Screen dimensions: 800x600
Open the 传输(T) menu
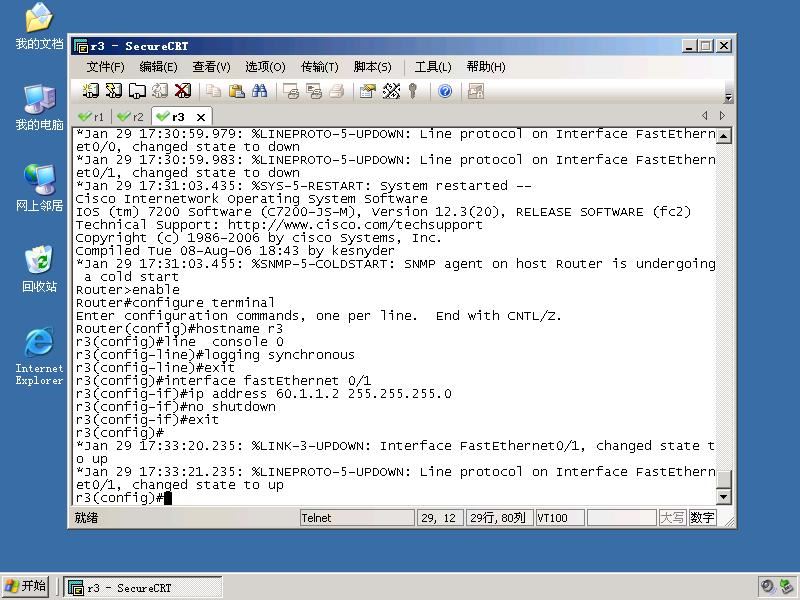(x=319, y=67)
